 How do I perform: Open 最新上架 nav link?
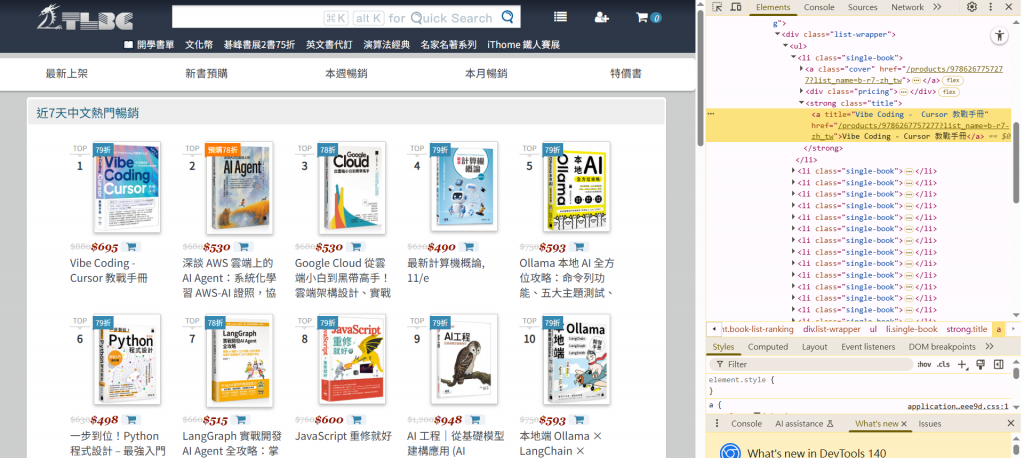(x=67, y=73)
